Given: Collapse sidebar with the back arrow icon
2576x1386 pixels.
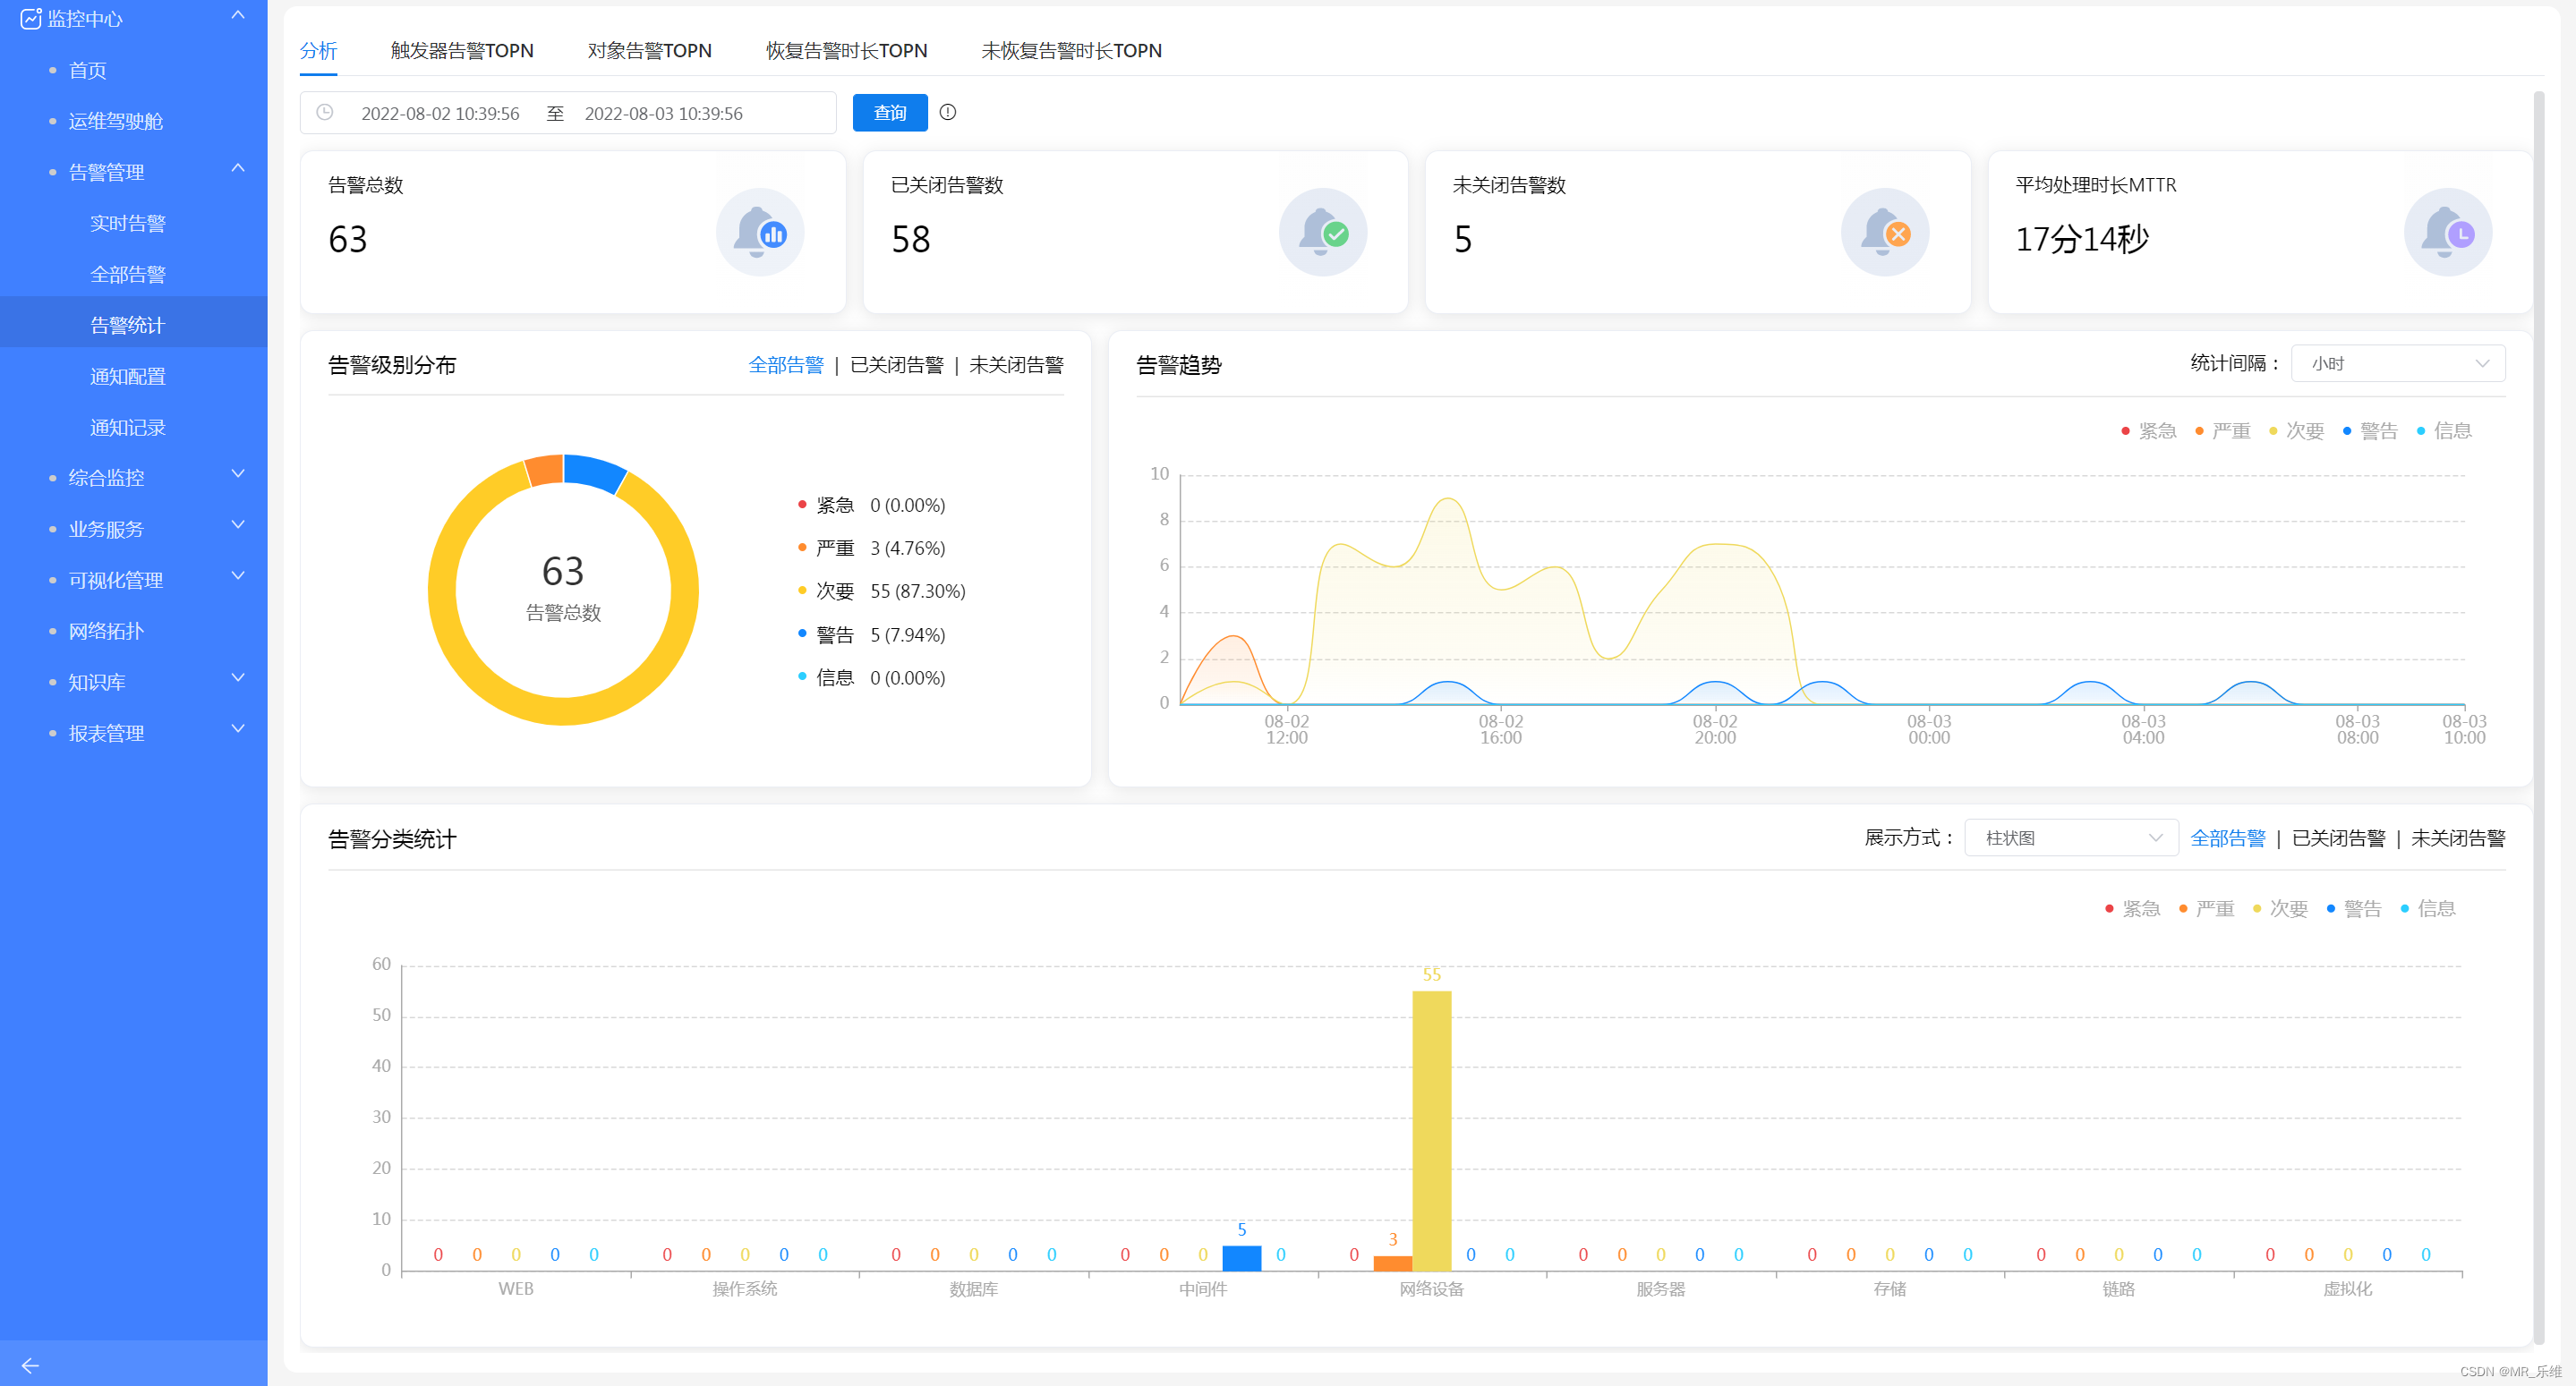Looking at the screenshot, I should [30, 1365].
